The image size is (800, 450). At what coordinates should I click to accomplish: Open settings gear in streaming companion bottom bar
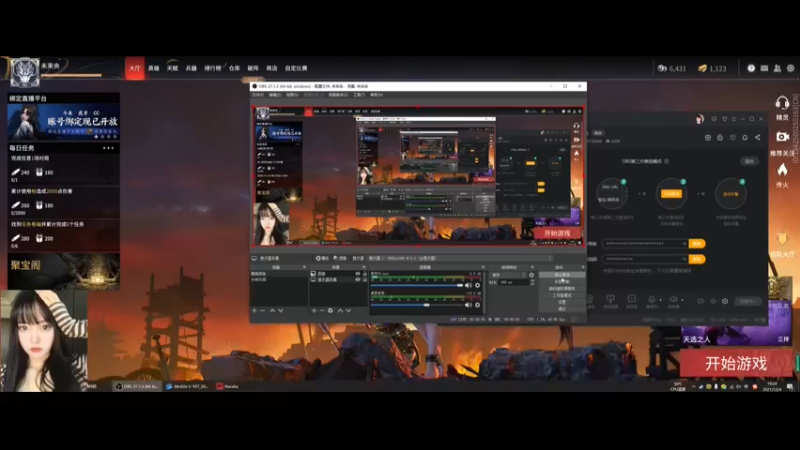point(725,301)
